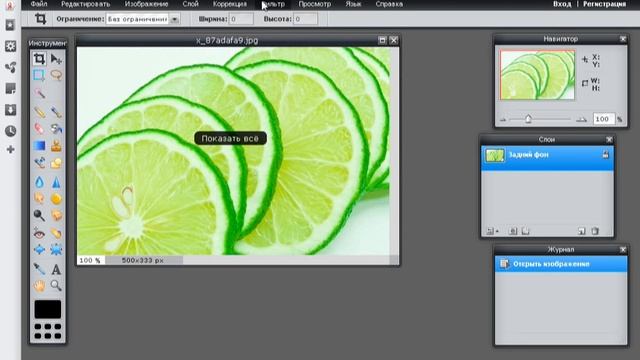
Task: Click the Высота height input field
Action: click(x=305, y=19)
